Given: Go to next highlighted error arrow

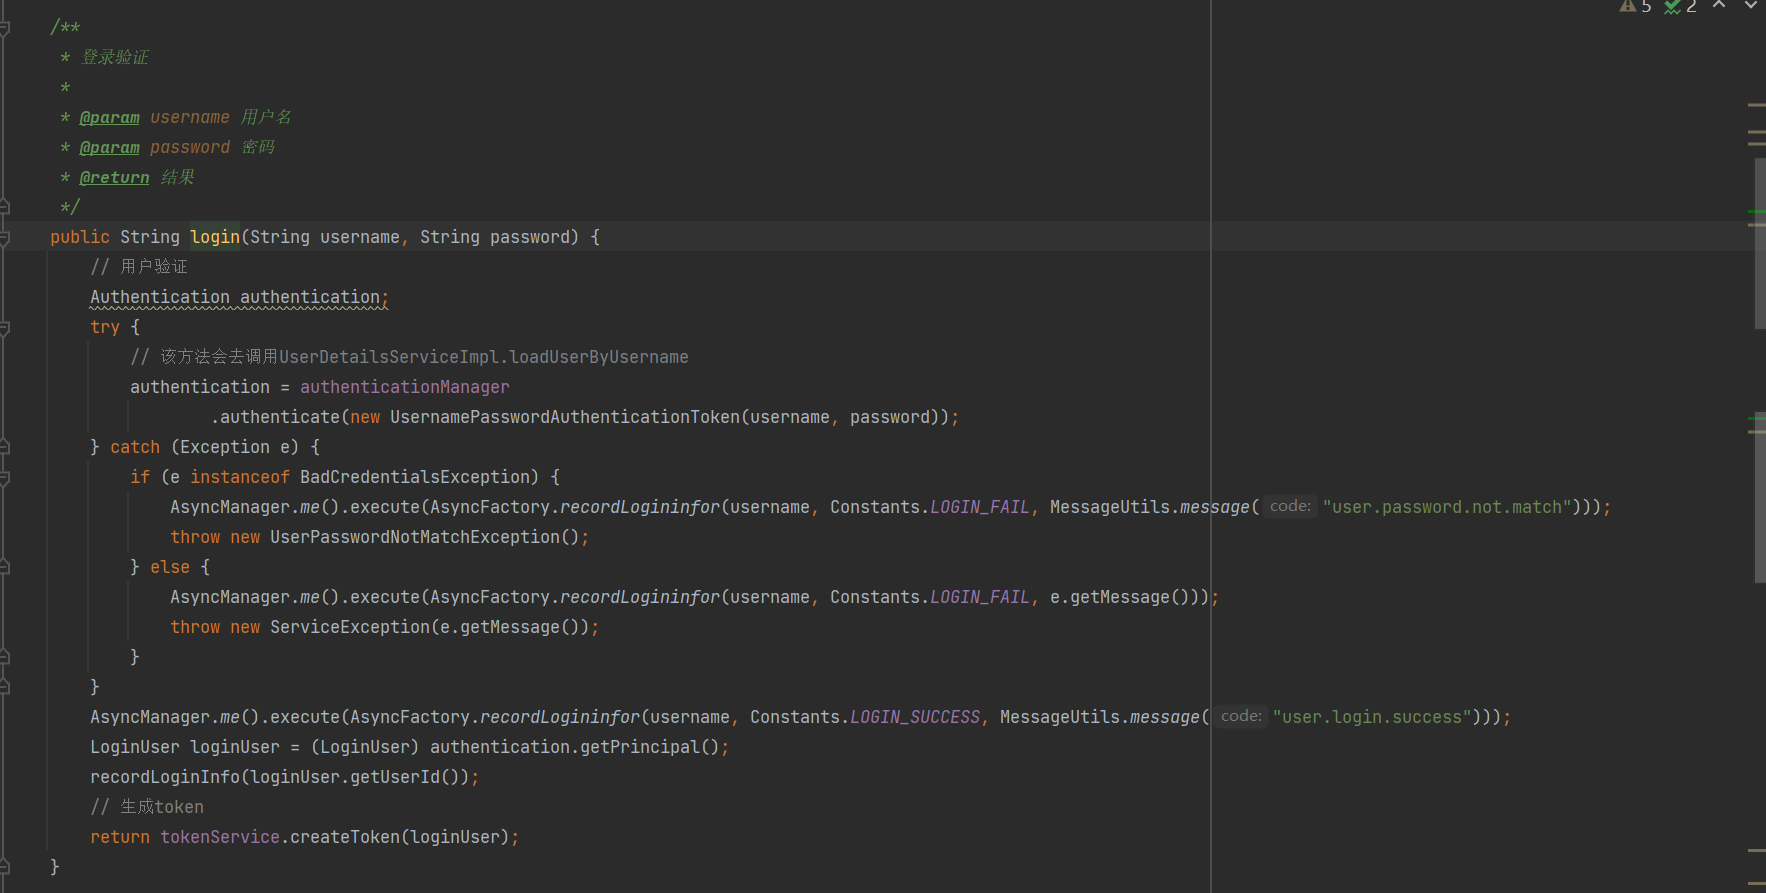Looking at the screenshot, I should pos(1751,5).
